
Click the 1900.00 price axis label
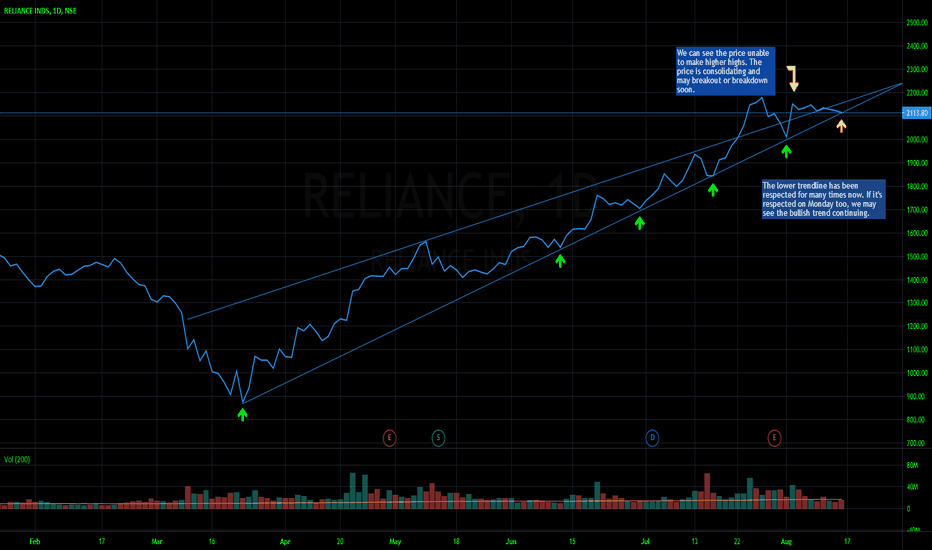pyautogui.click(x=917, y=163)
